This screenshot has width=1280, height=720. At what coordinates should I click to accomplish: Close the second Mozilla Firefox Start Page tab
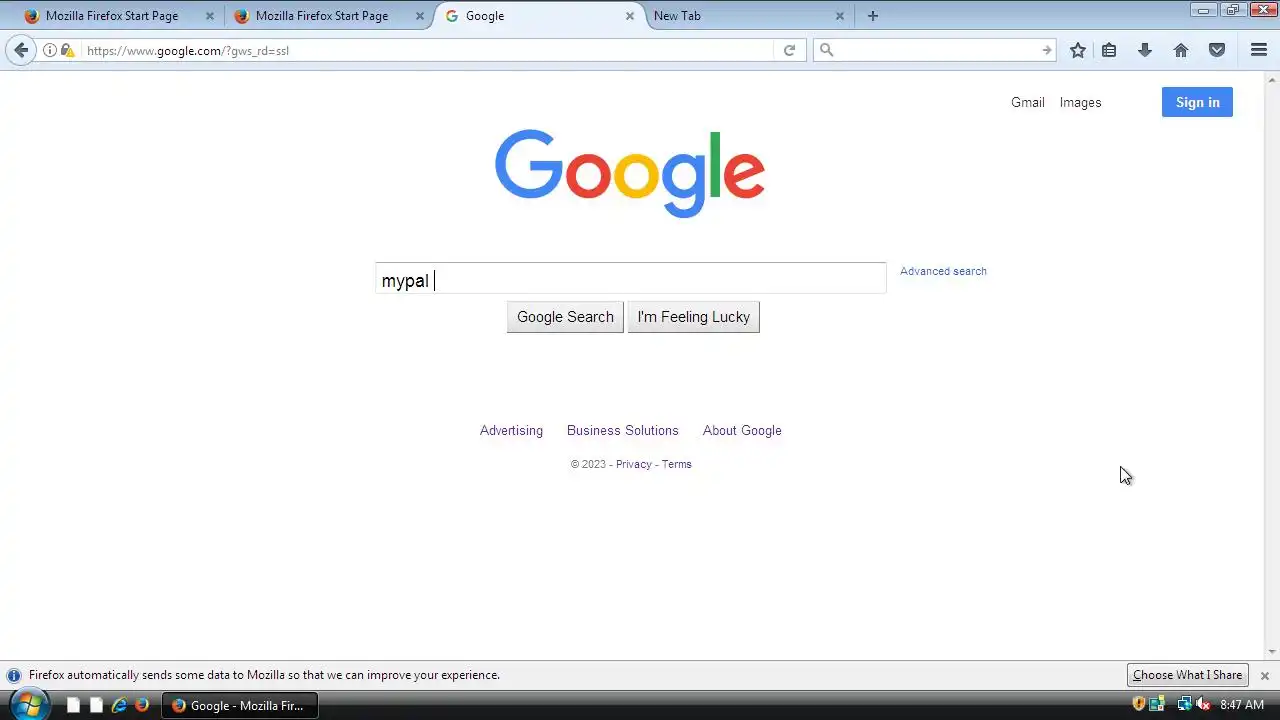click(x=420, y=16)
